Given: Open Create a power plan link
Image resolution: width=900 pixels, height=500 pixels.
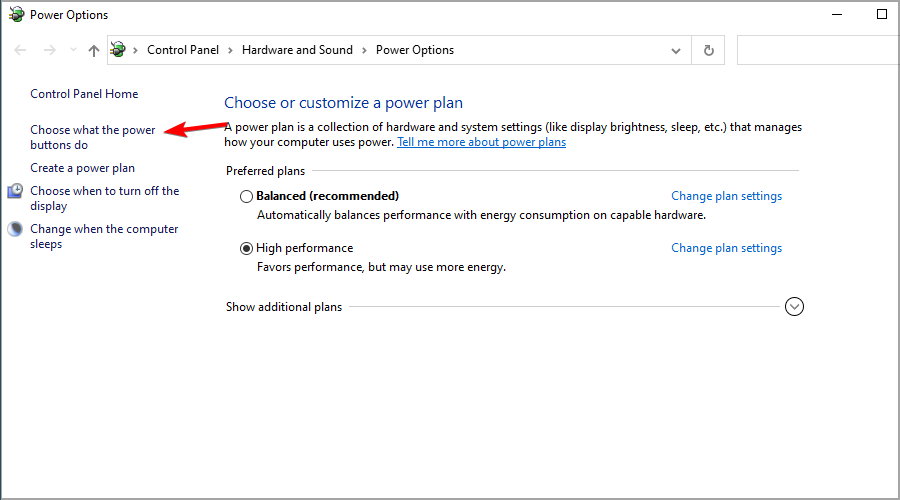Looking at the screenshot, I should pyautogui.click(x=83, y=168).
